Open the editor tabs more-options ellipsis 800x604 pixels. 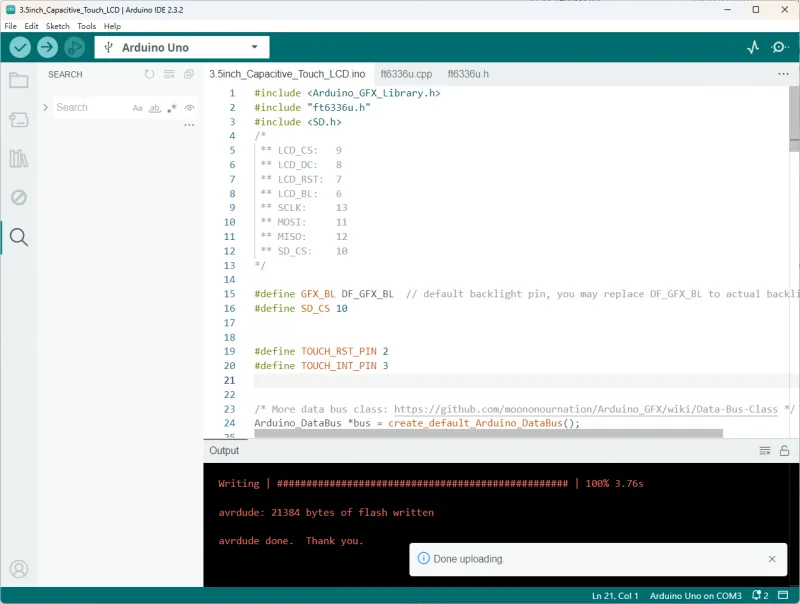pos(783,74)
